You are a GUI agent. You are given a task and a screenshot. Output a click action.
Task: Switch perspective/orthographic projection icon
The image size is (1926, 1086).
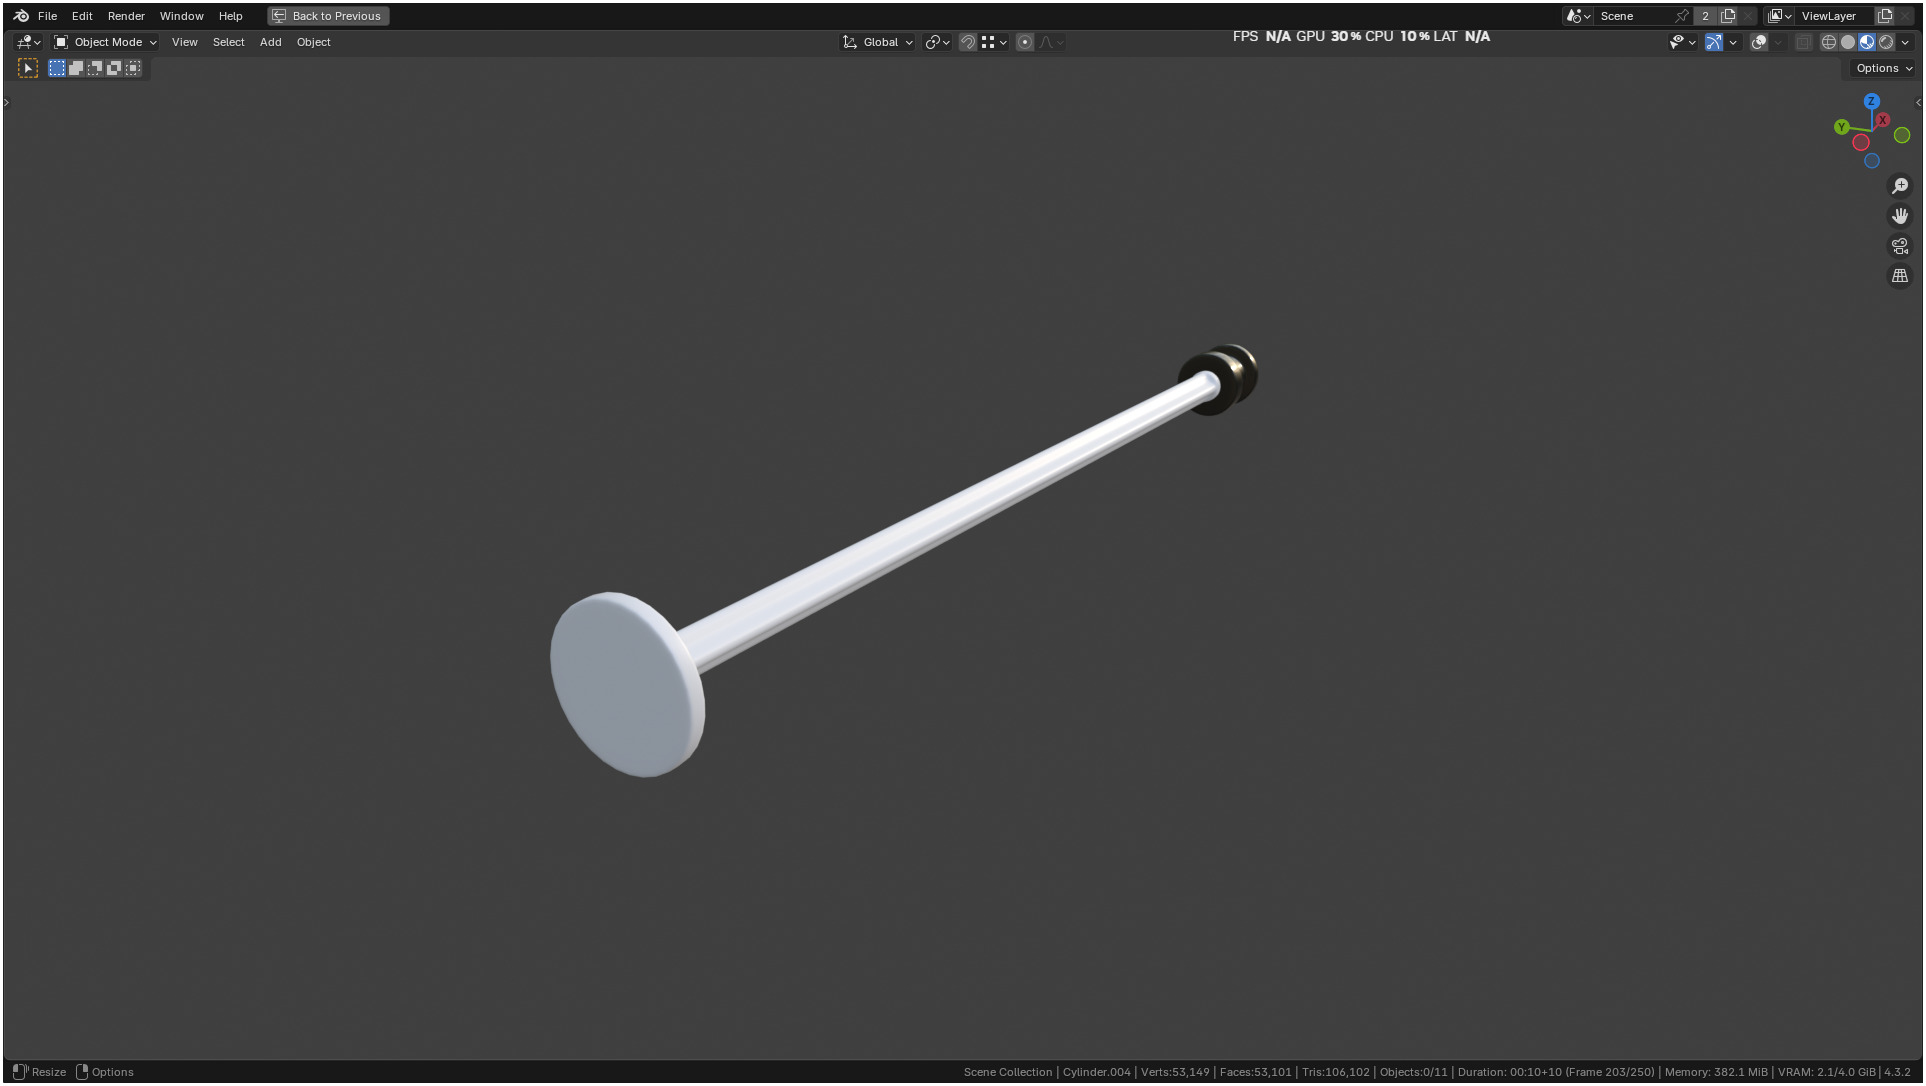pos(1900,276)
